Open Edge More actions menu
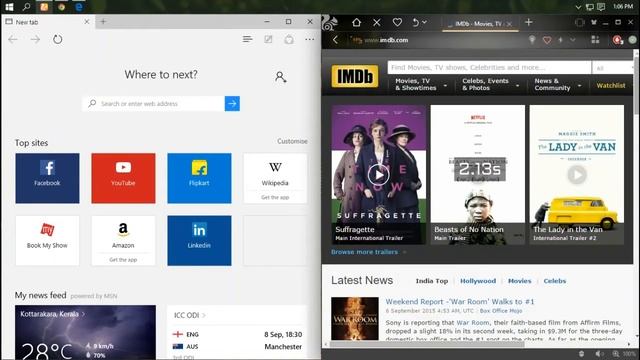Viewport: 640px width, 360px height. (x=310, y=39)
